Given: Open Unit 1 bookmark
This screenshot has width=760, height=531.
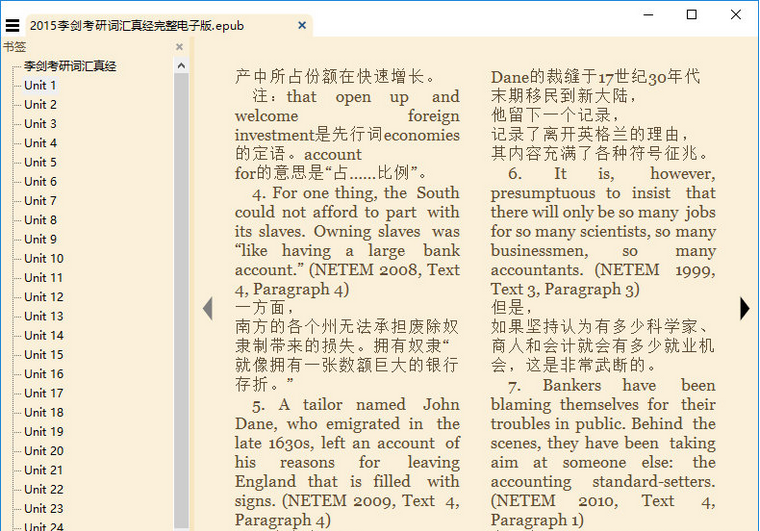Looking at the screenshot, I should click(40, 85).
